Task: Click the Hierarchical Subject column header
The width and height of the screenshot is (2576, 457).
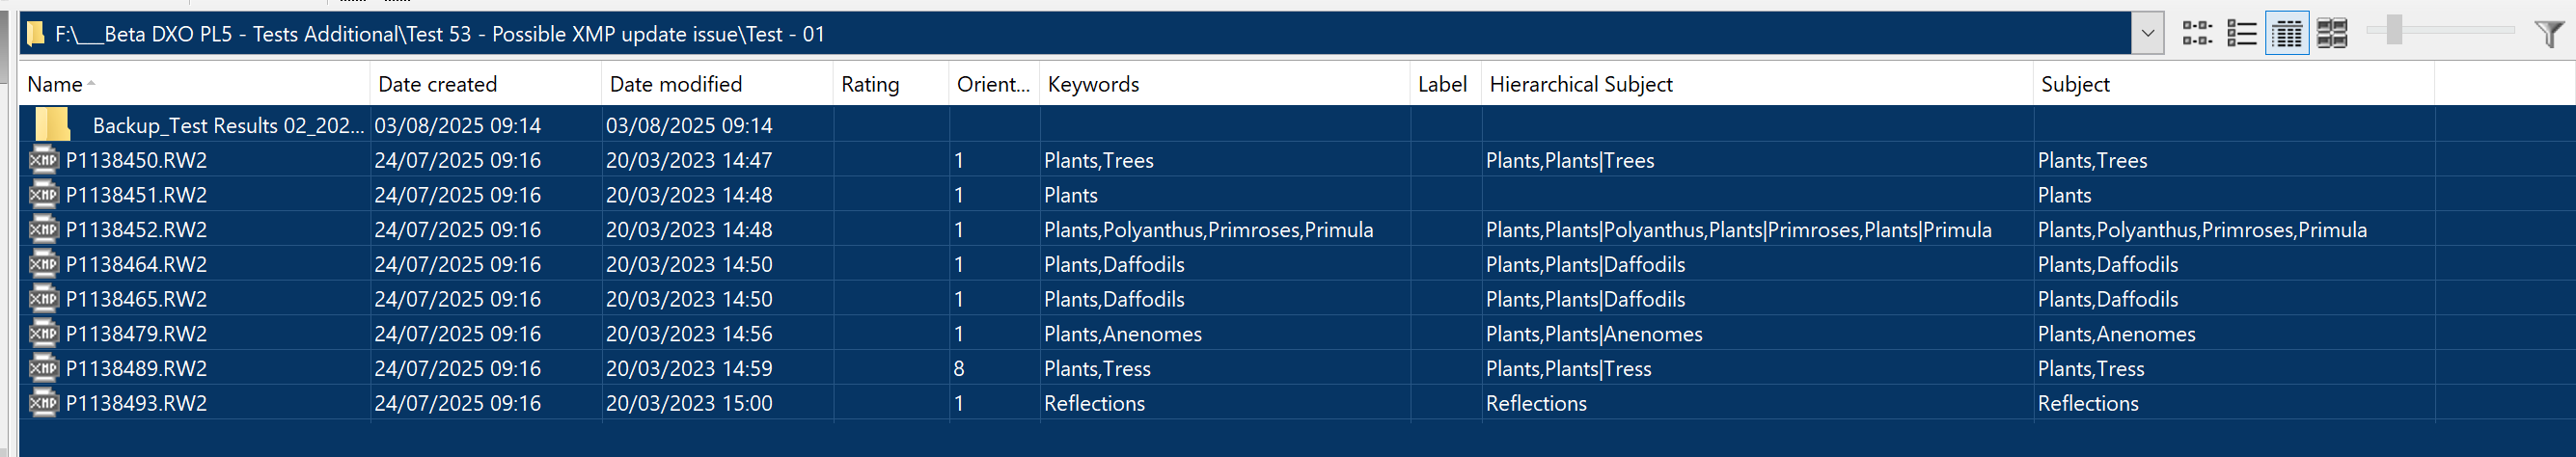Action: click(1580, 85)
